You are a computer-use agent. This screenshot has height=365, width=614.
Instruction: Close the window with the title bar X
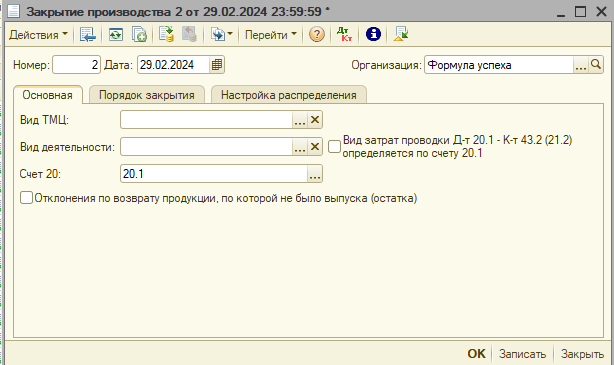601,11
